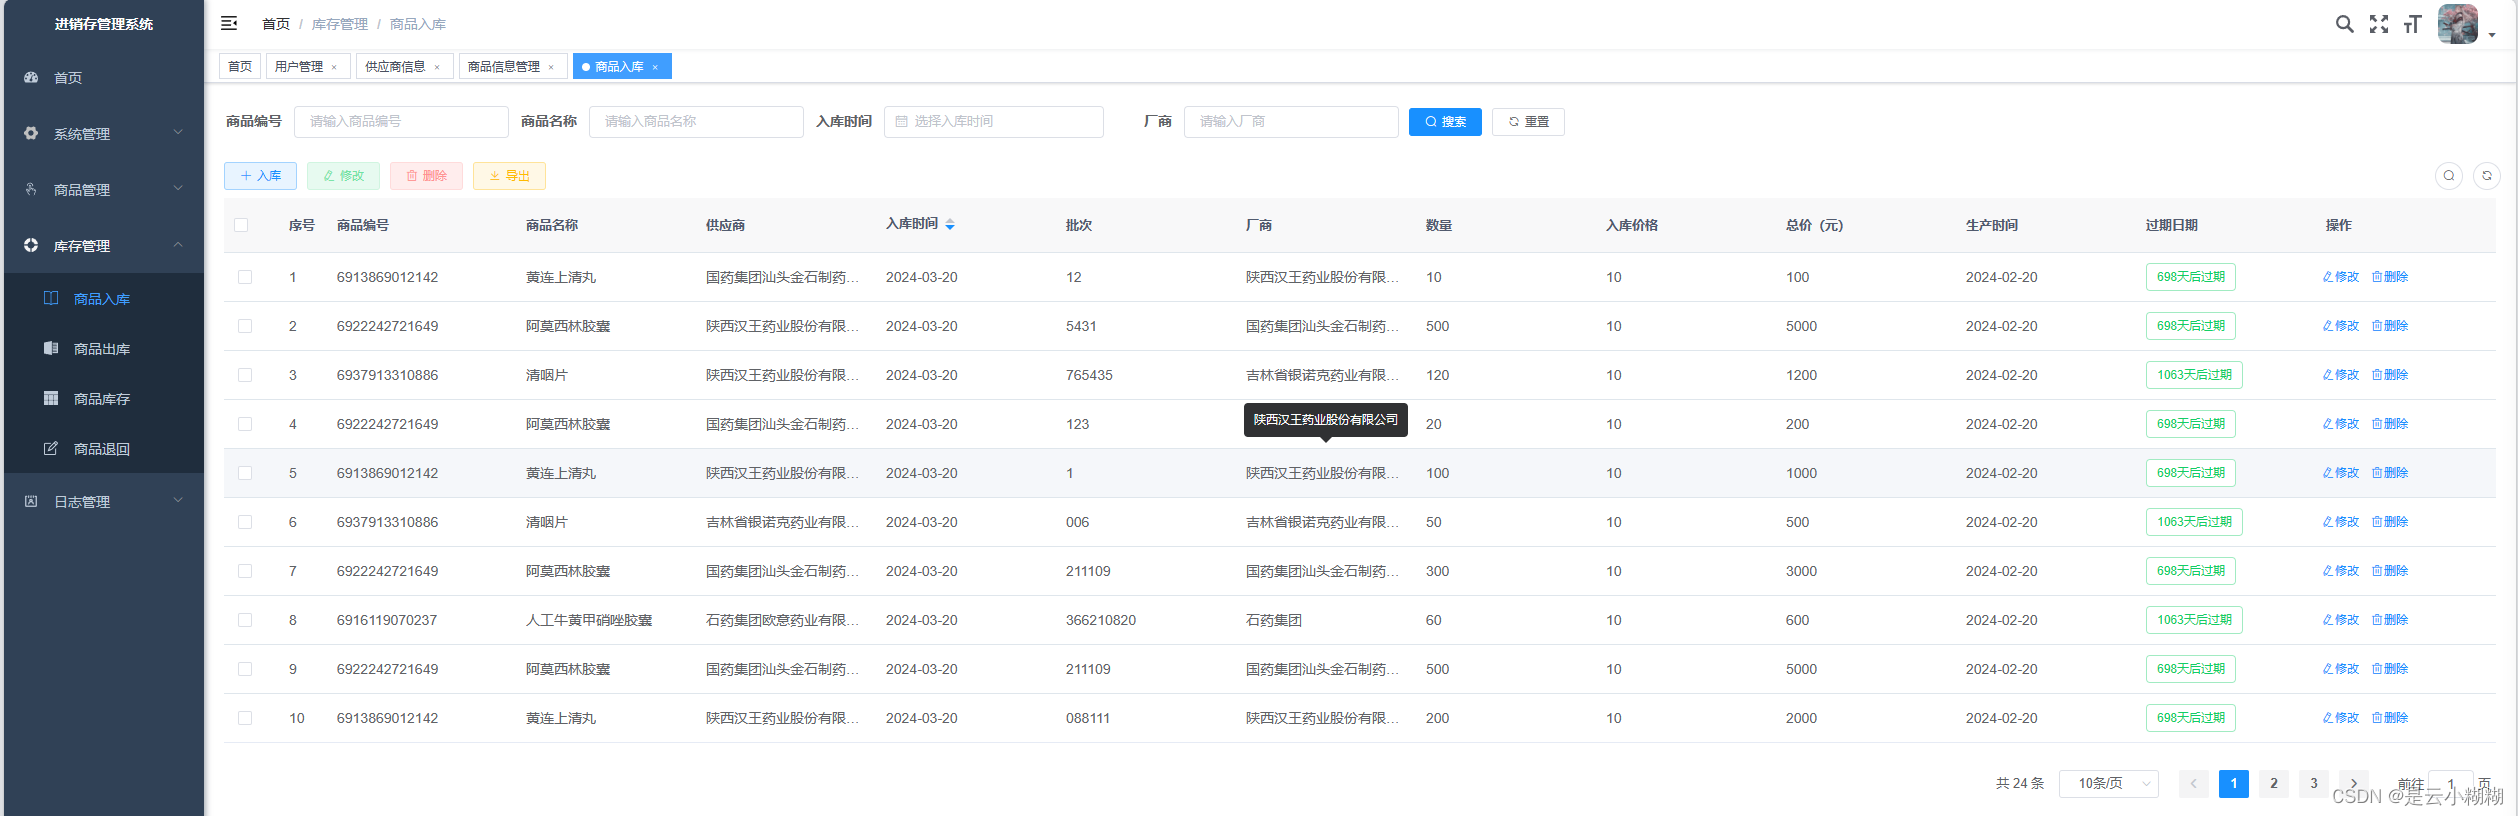Check row 5 checkbox
The width and height of the screenshot is (2518, 816).
coord(245,473)
